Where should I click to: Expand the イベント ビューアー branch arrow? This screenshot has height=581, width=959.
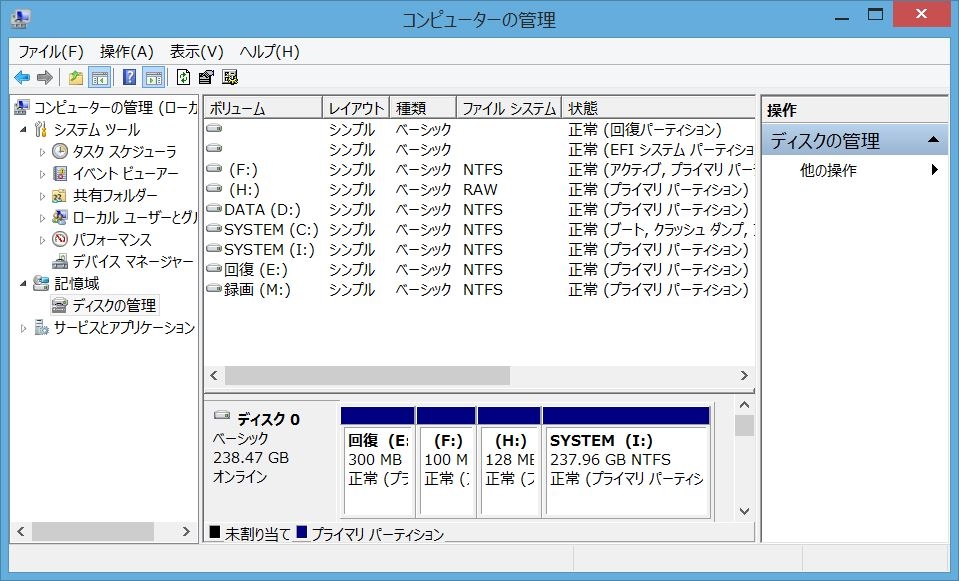coord(42,174)
